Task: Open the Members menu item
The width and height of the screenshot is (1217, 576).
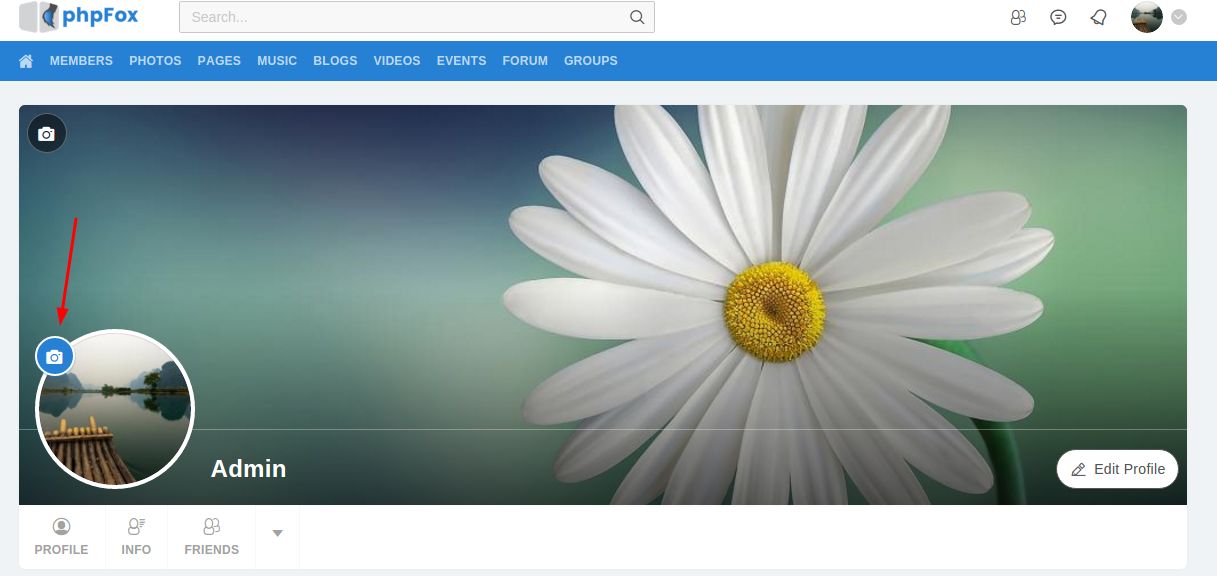Action: (x=81, y=61)
